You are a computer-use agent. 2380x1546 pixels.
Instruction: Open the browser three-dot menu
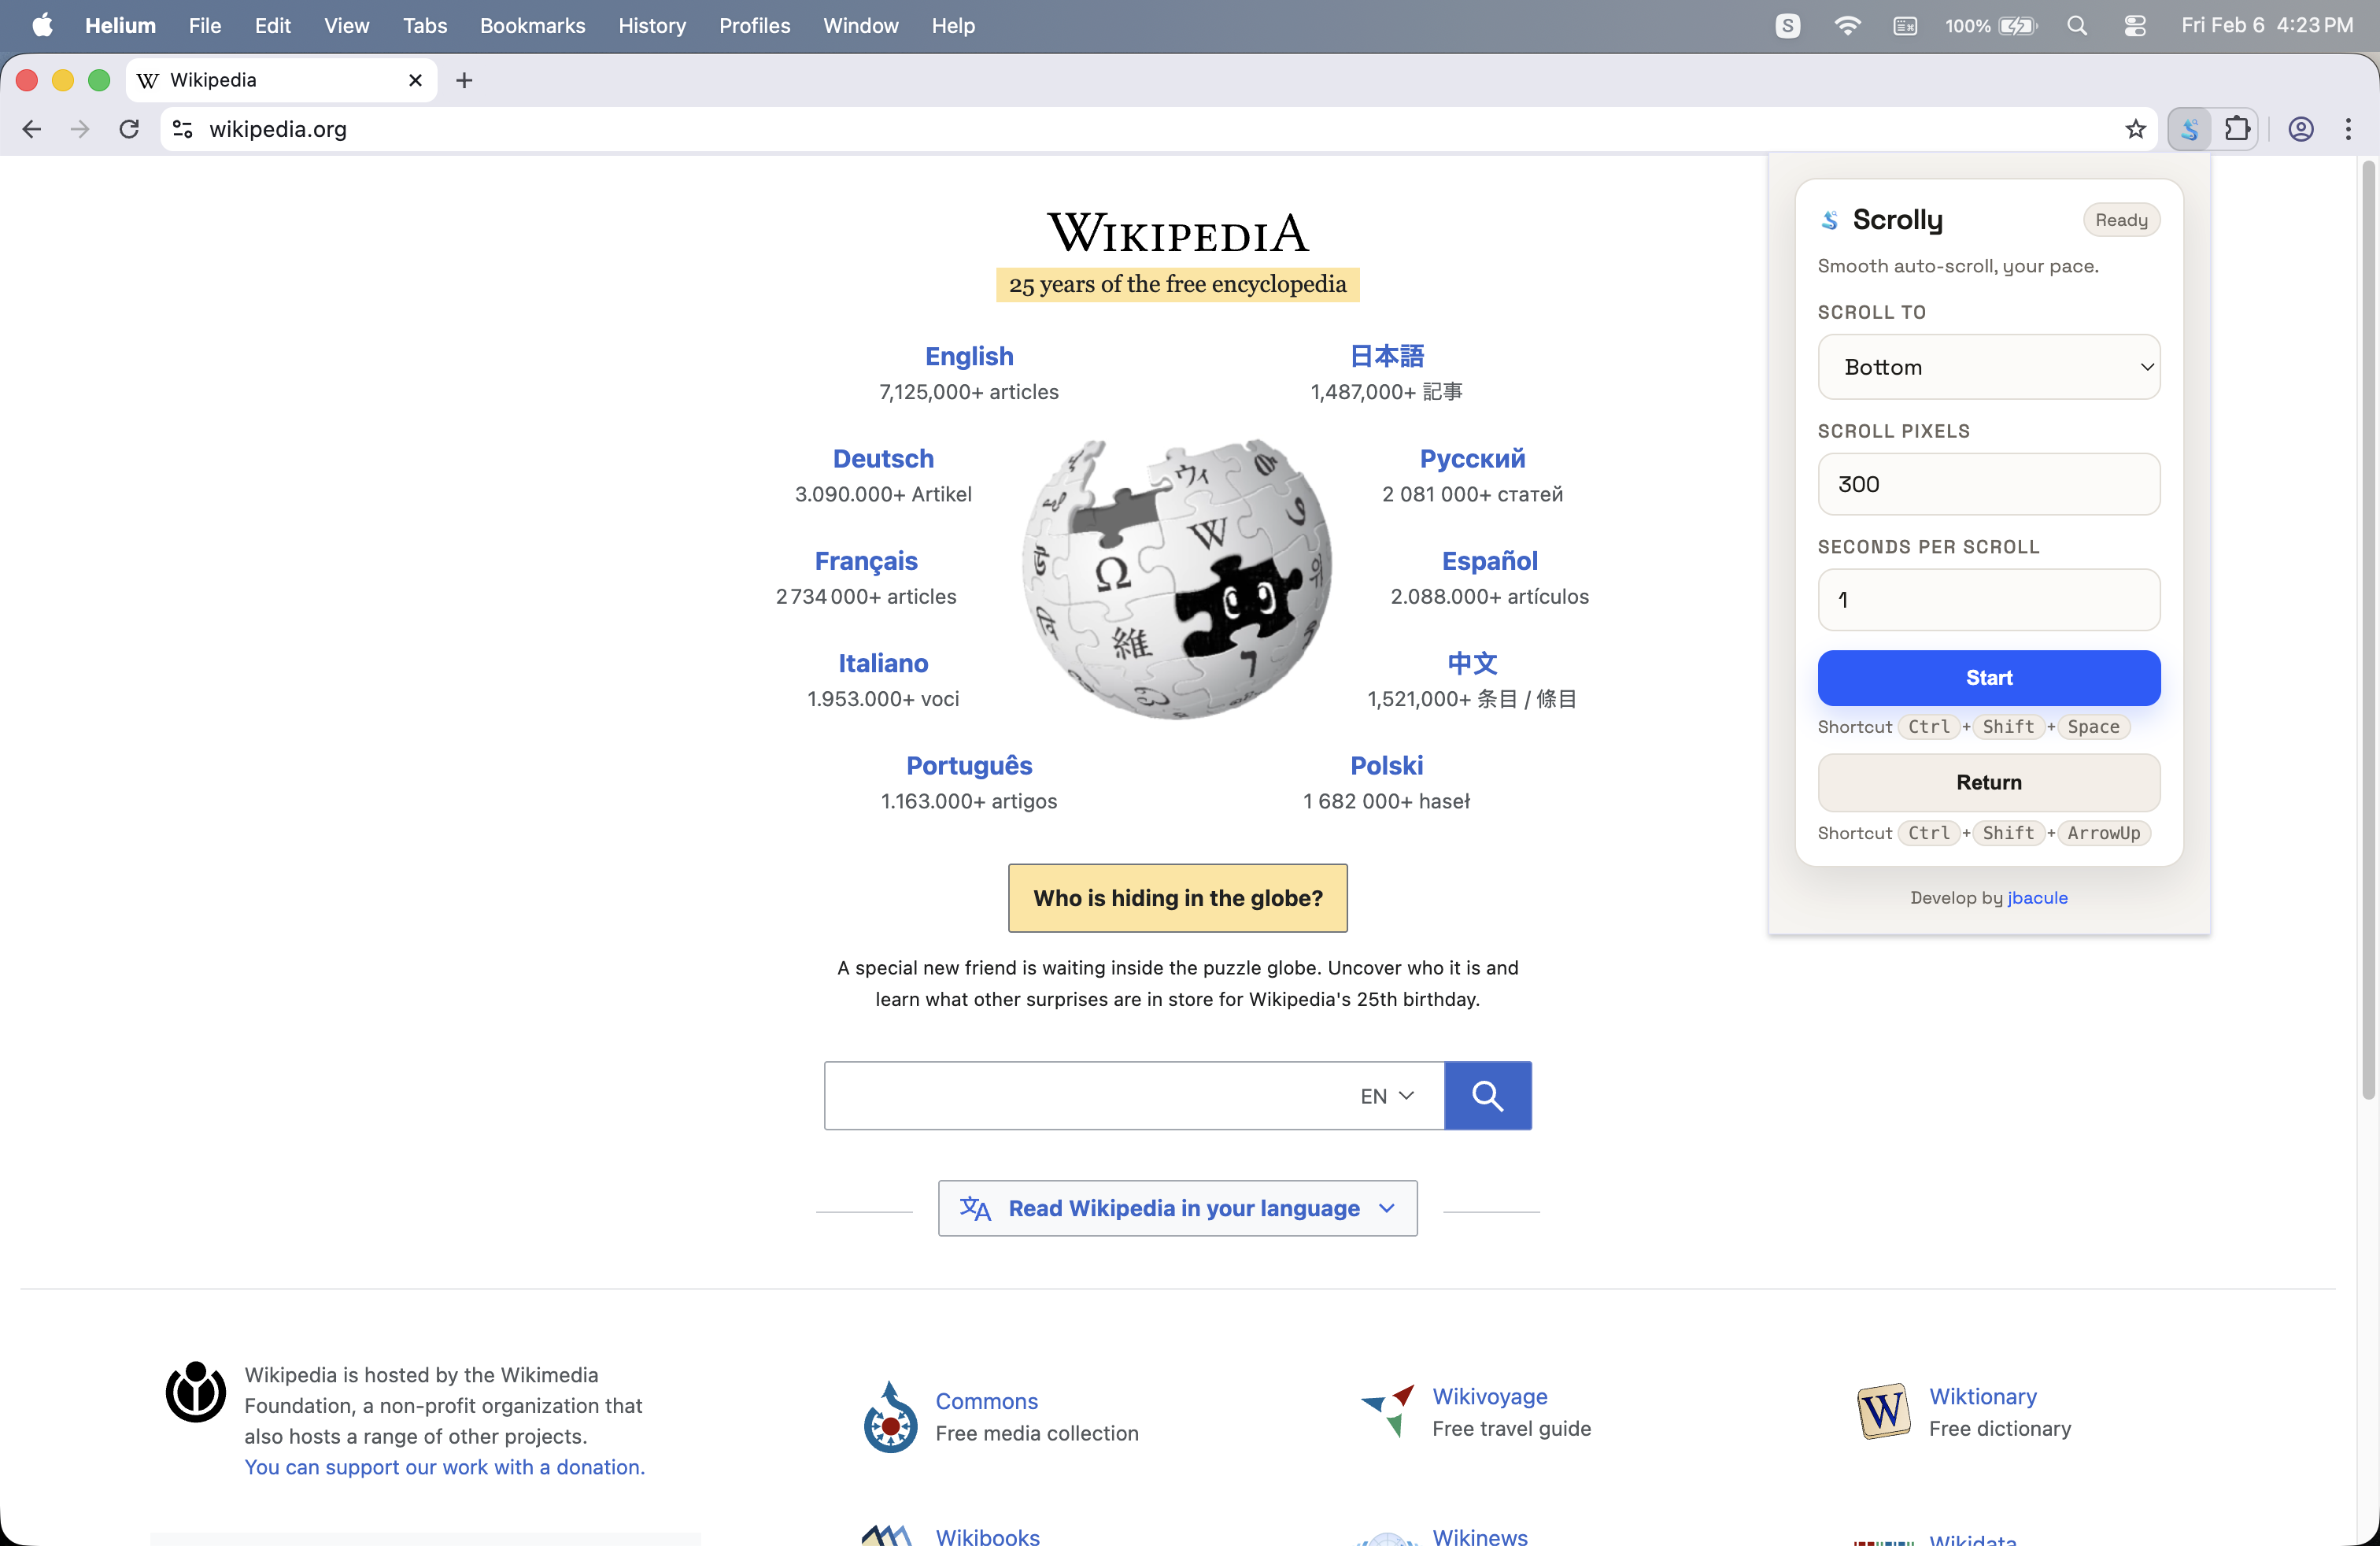[2348, 129]
